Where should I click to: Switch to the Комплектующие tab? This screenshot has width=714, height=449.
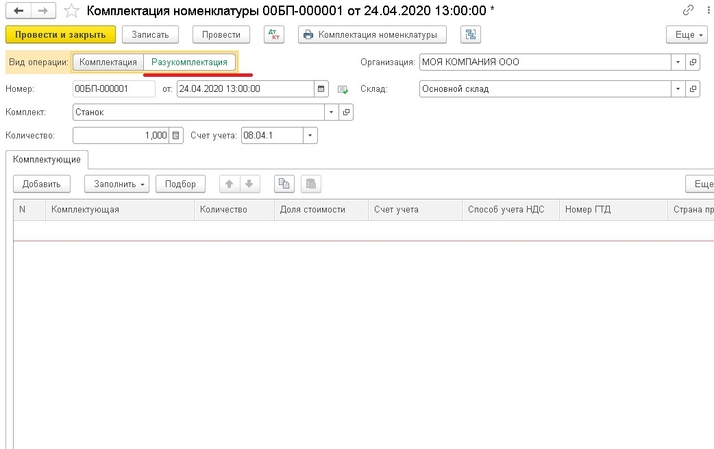(x=48, y=158)
